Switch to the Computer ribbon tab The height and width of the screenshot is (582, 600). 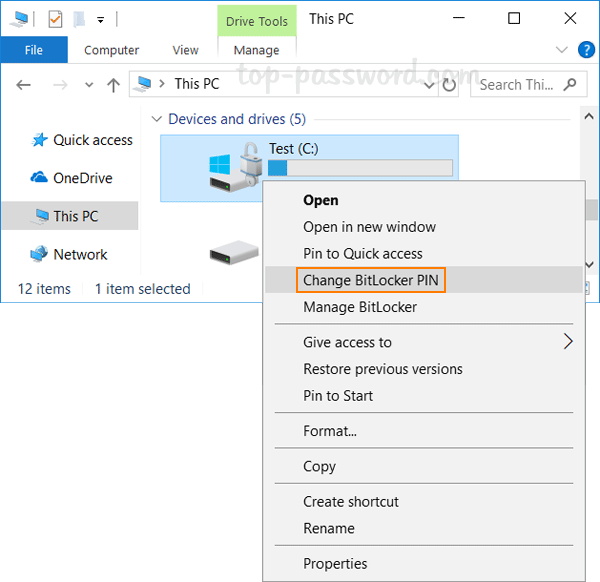click(111, 50)
